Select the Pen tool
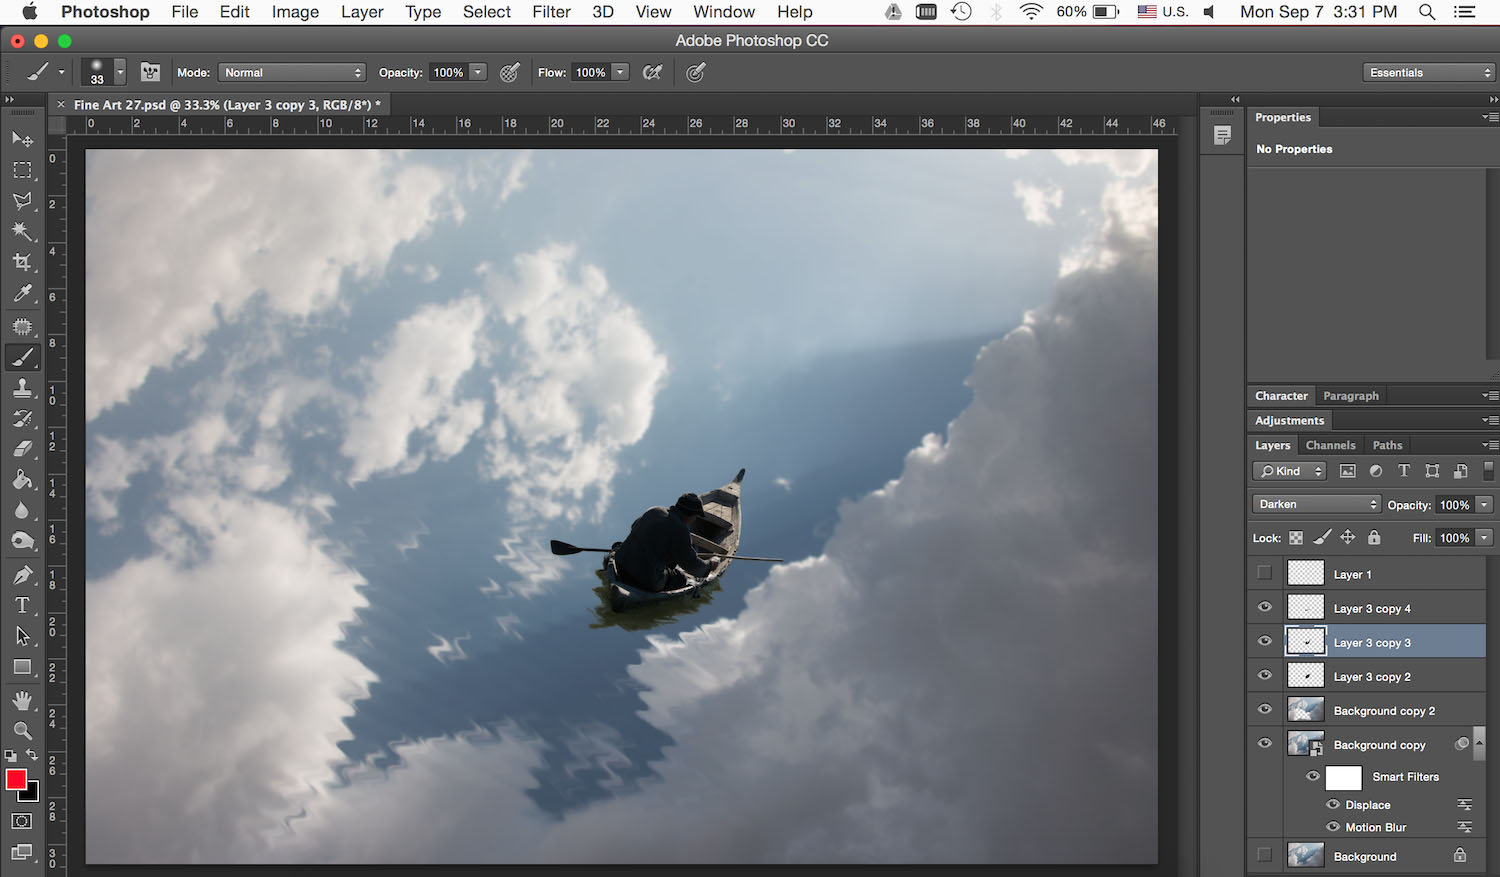The image size is (1500, 877). [22, 575]
